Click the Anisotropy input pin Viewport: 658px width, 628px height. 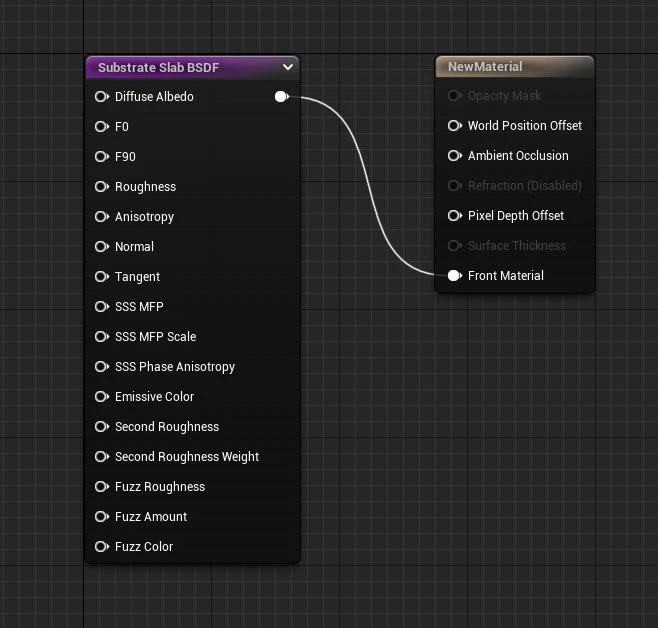101,217
